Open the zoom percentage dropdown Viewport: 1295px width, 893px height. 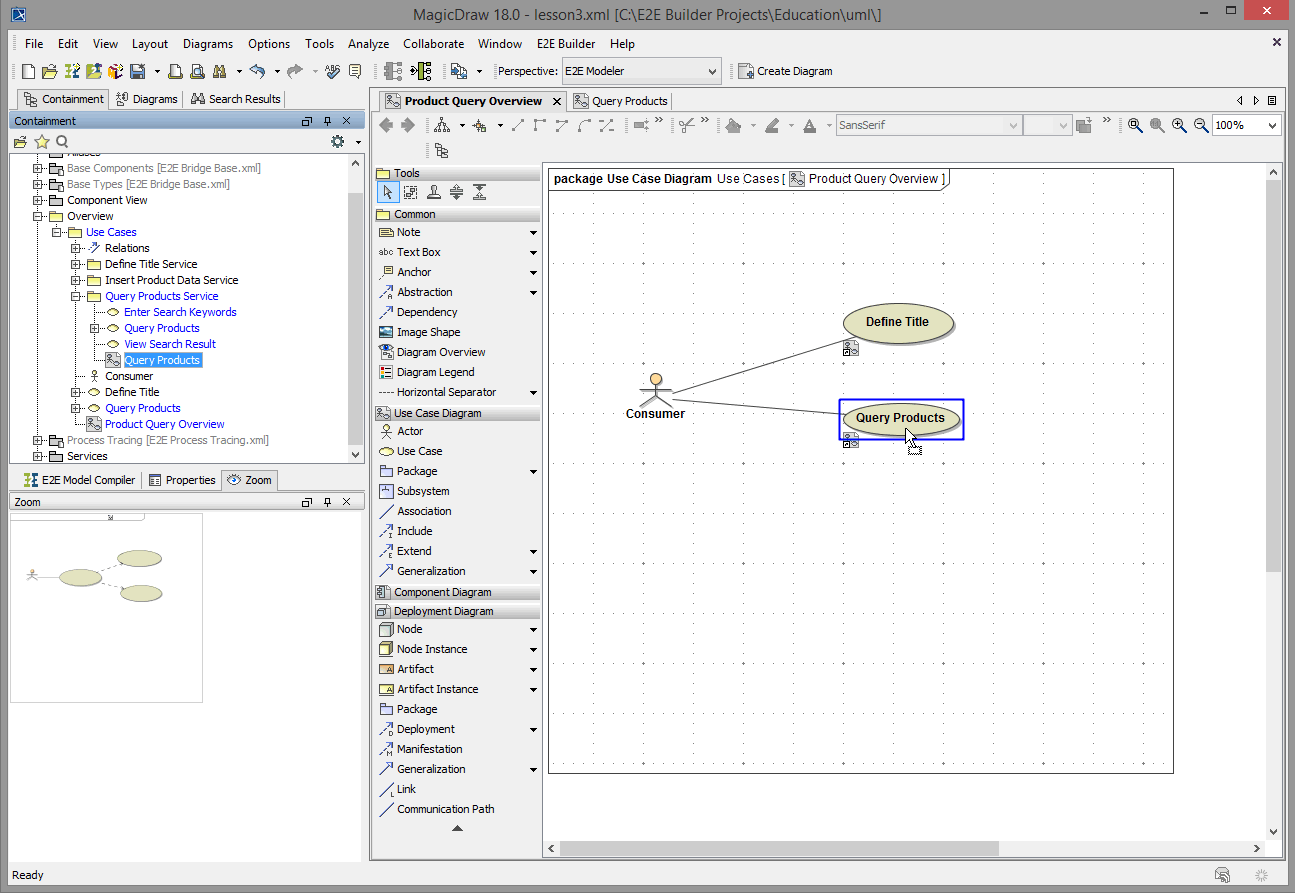[x=1272, y=125]
